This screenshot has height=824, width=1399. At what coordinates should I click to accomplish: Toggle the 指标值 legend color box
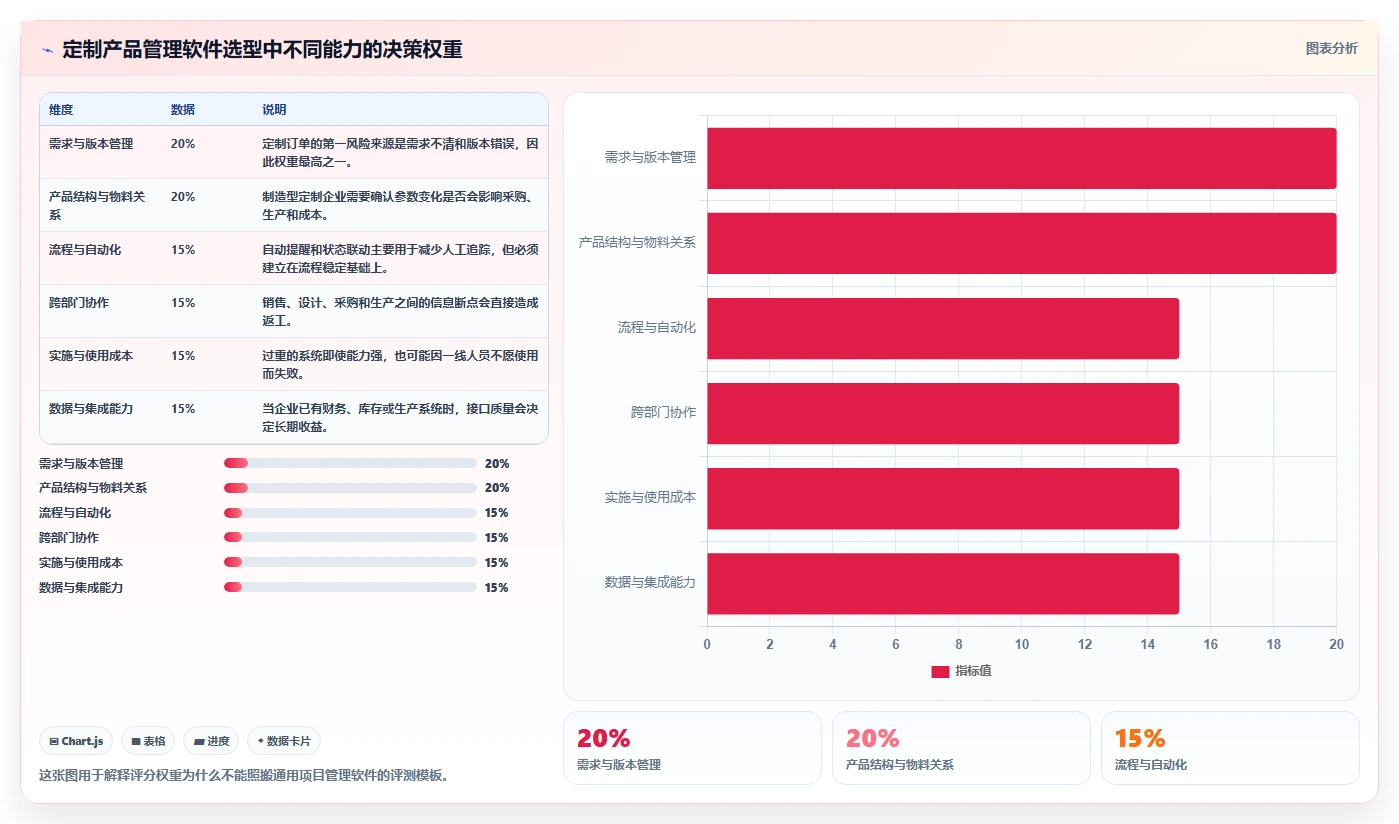940,672
